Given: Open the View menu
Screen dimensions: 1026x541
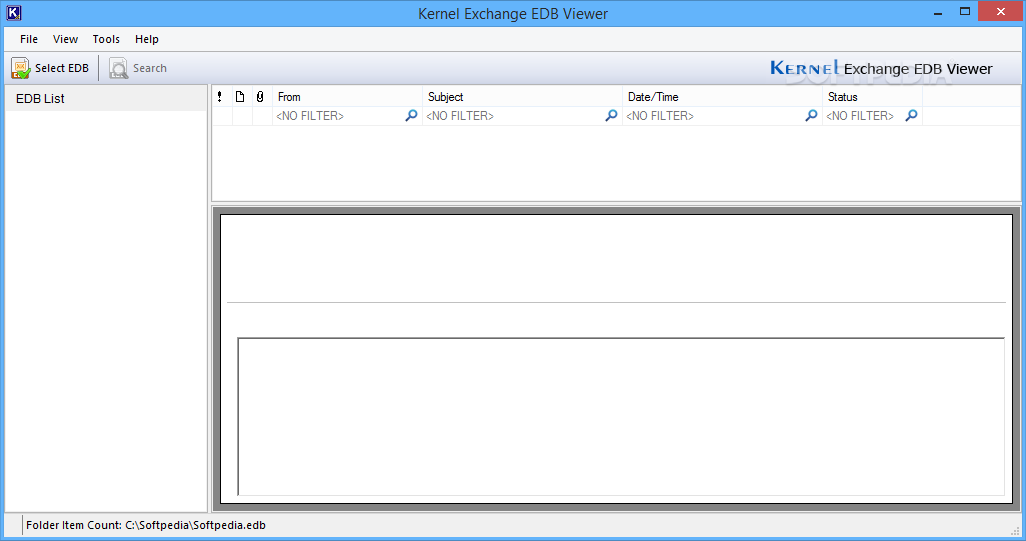Looking at the screenshot, I should point(65,39).
